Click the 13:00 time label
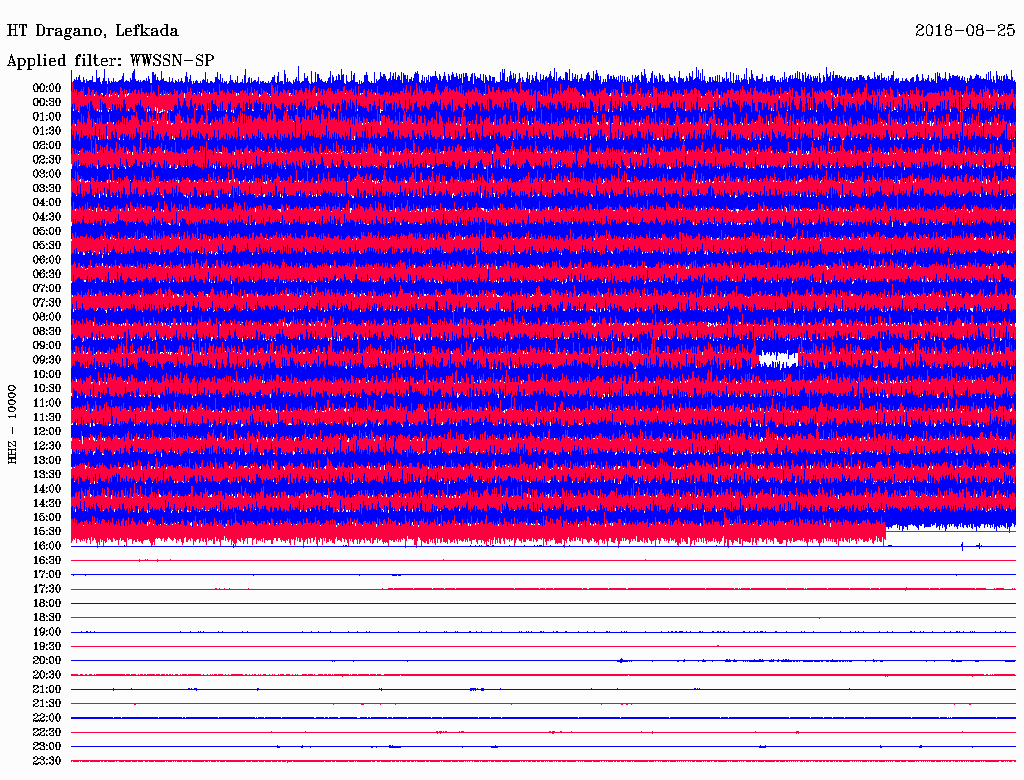 (x=47, y=461)
